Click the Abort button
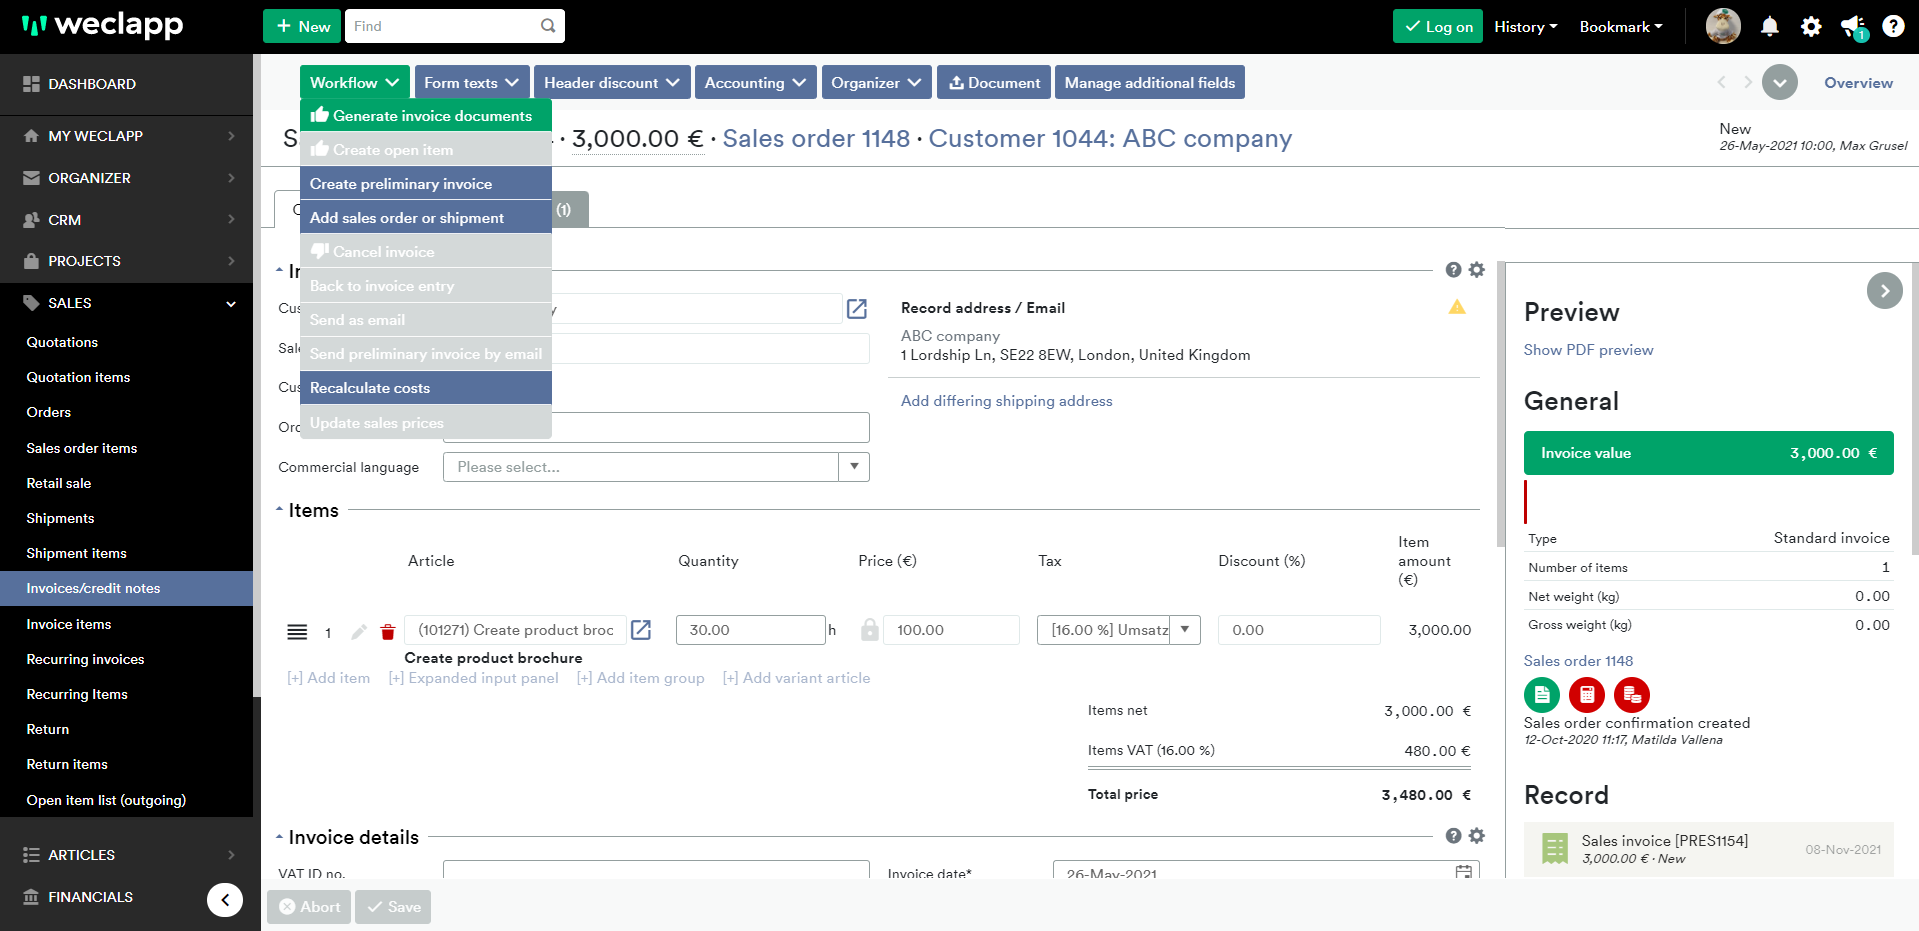This screenshot has width=1919, height=931. tap(309, 907)
